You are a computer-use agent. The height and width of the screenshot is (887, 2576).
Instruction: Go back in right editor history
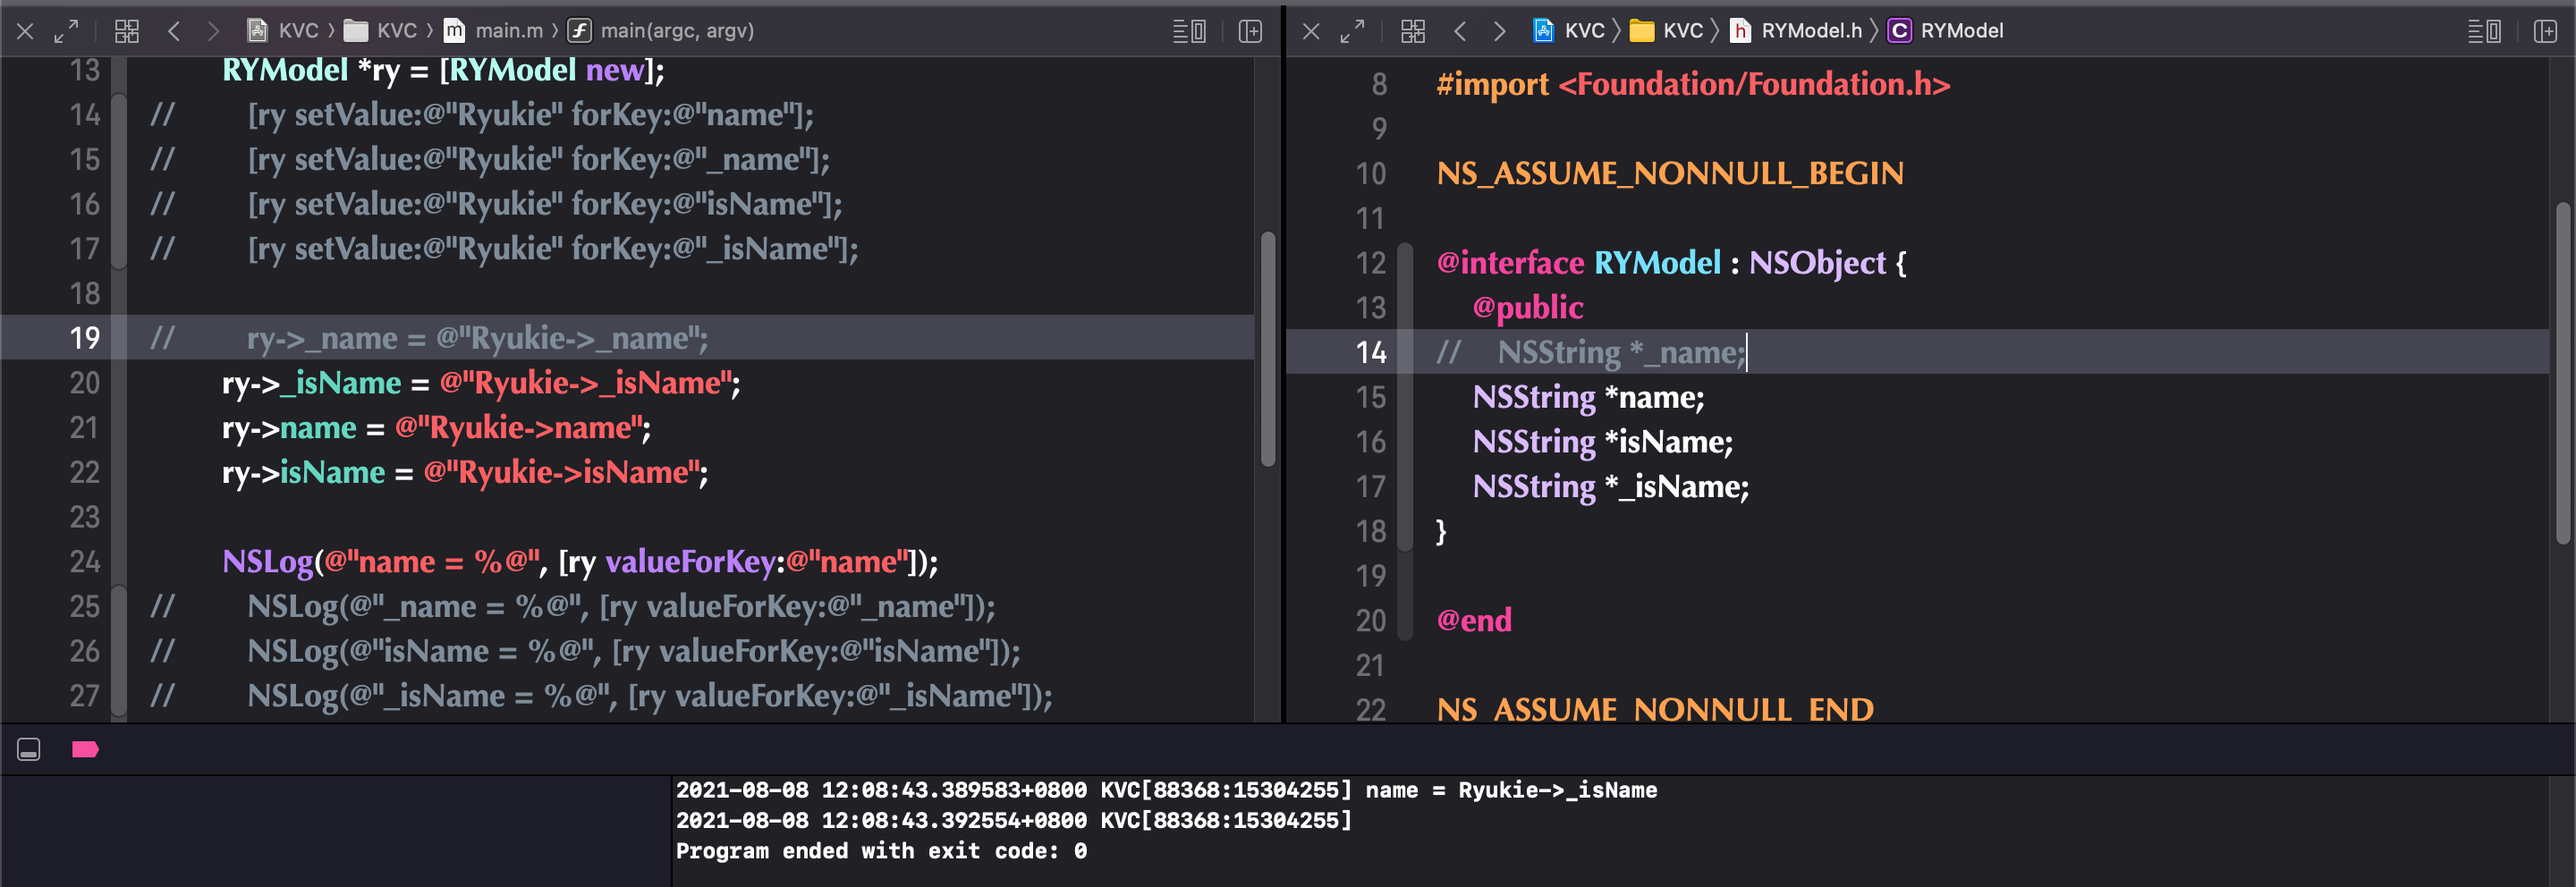[x=1460, y=31]
